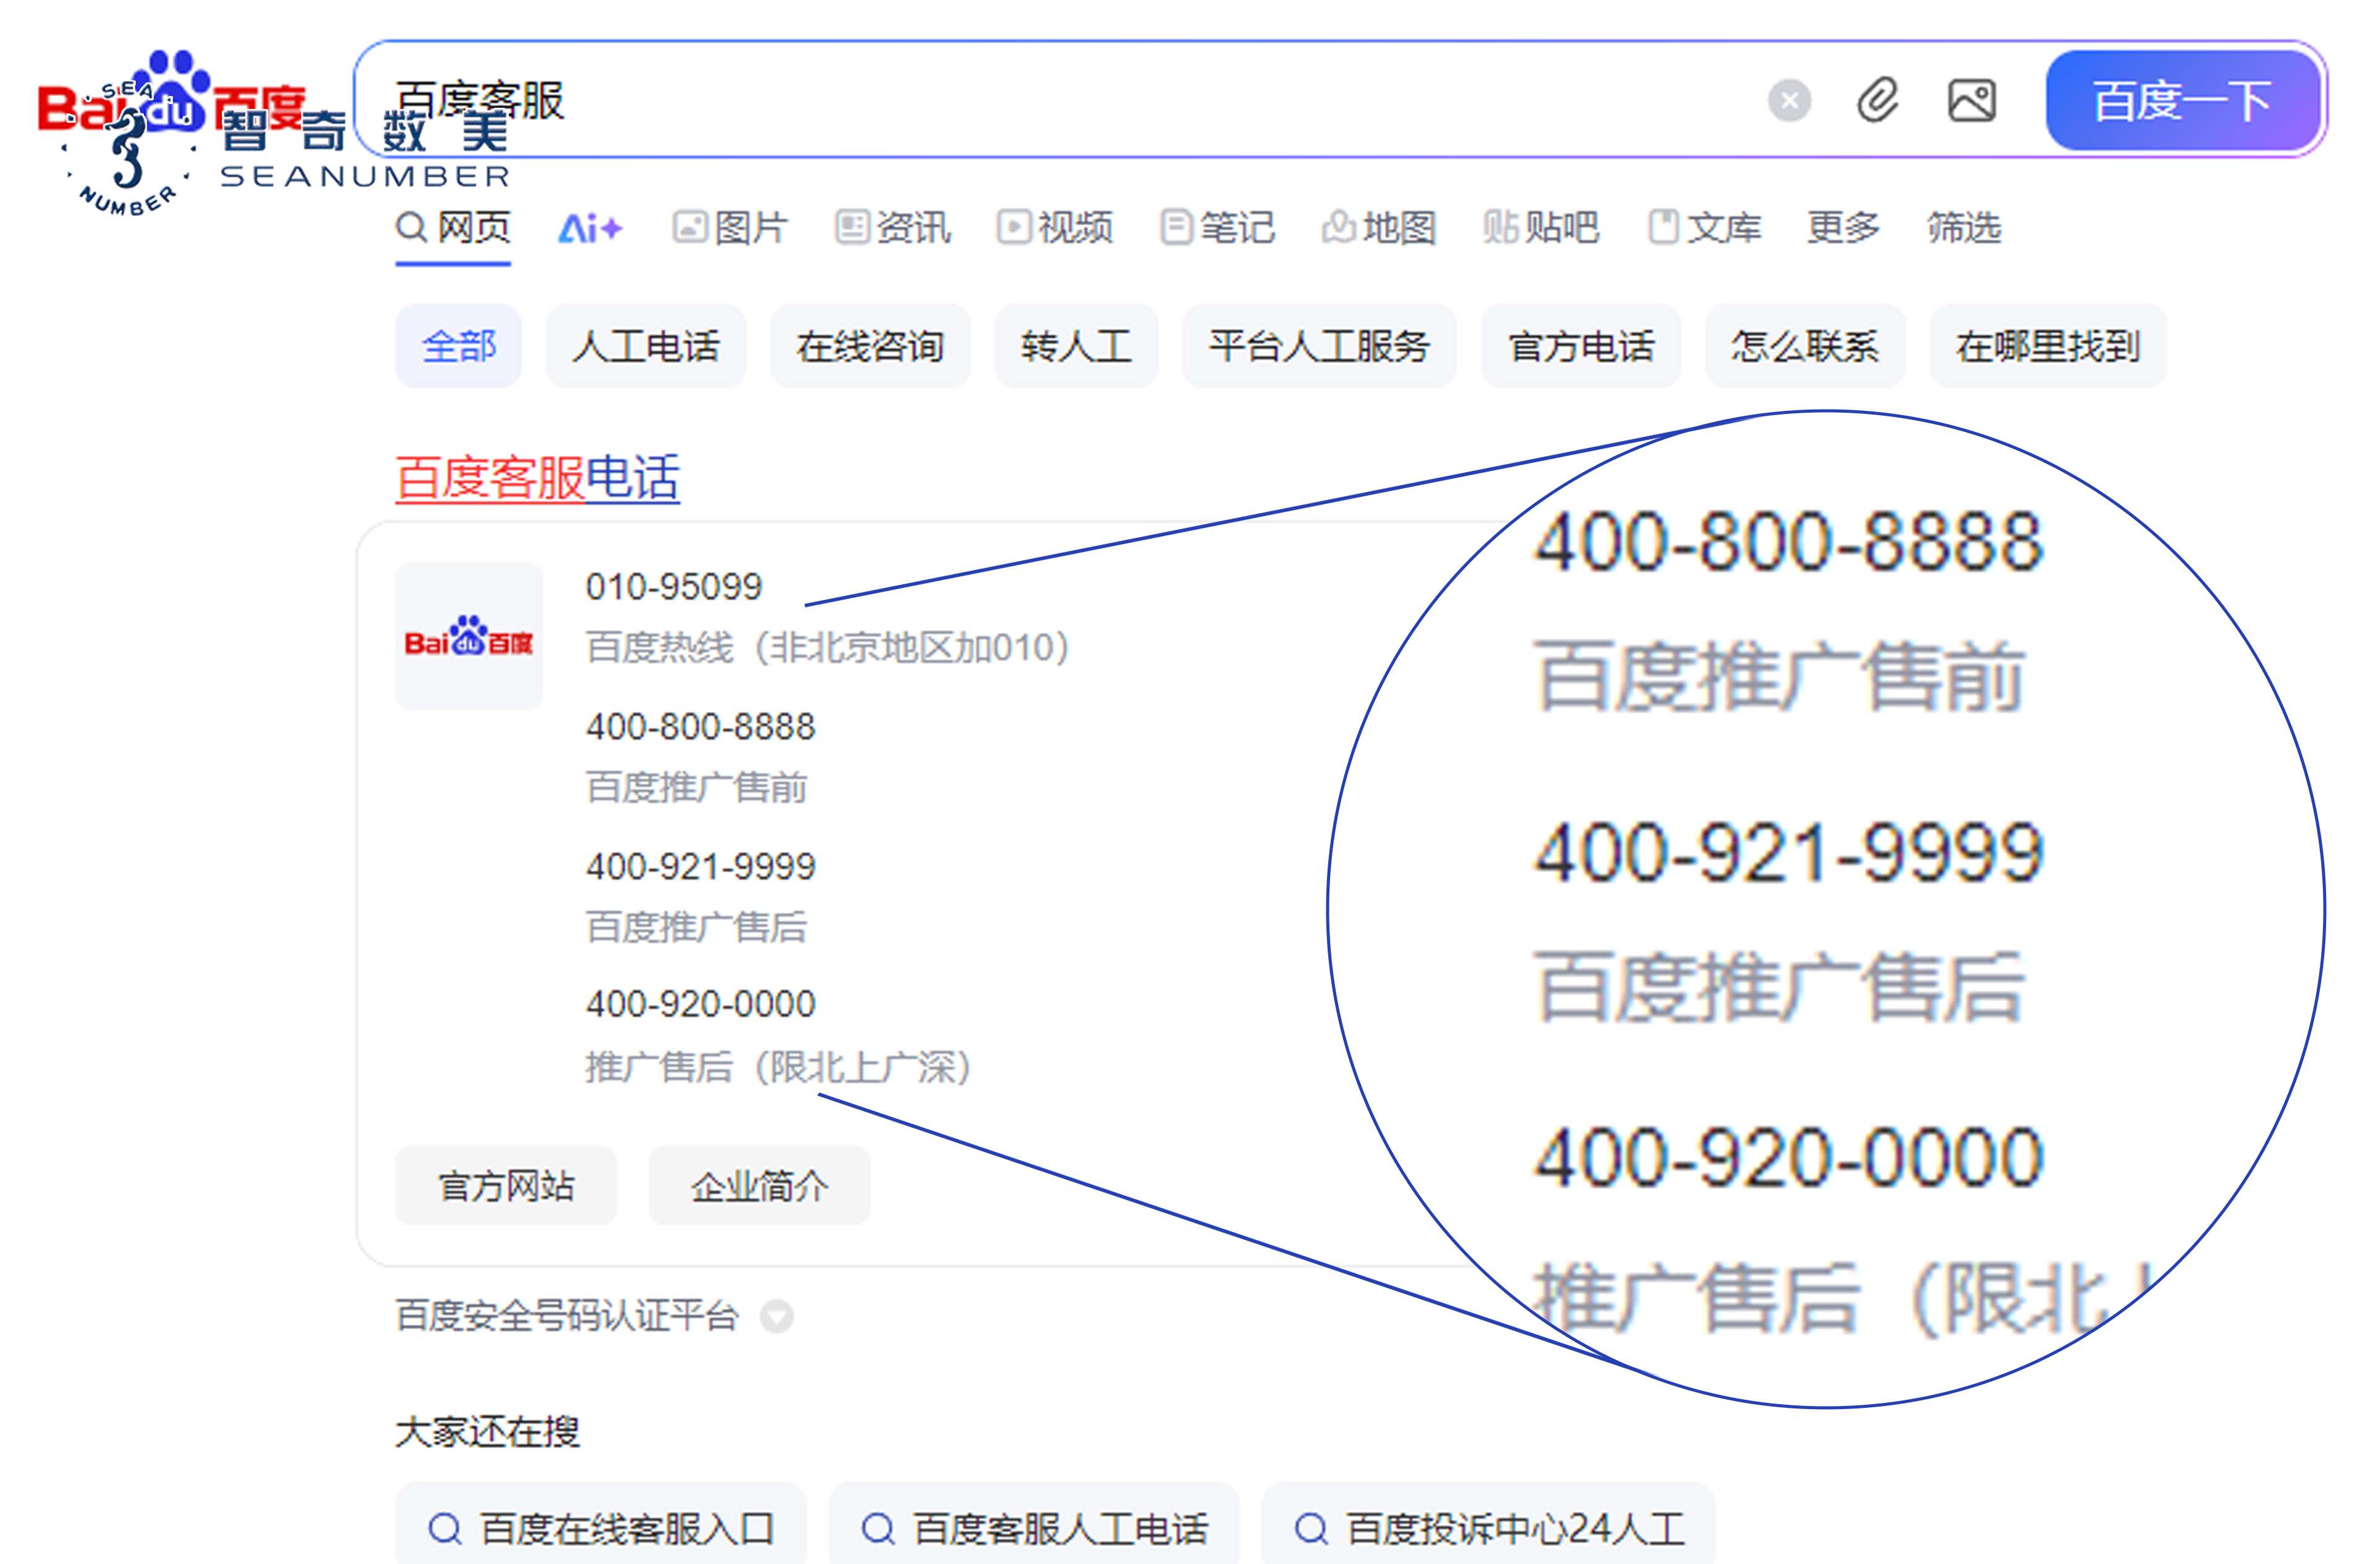Click the text 百度热线（非北京地区加010）
The width and height of the screenshot is (2380, 1564).
(828, 648)
